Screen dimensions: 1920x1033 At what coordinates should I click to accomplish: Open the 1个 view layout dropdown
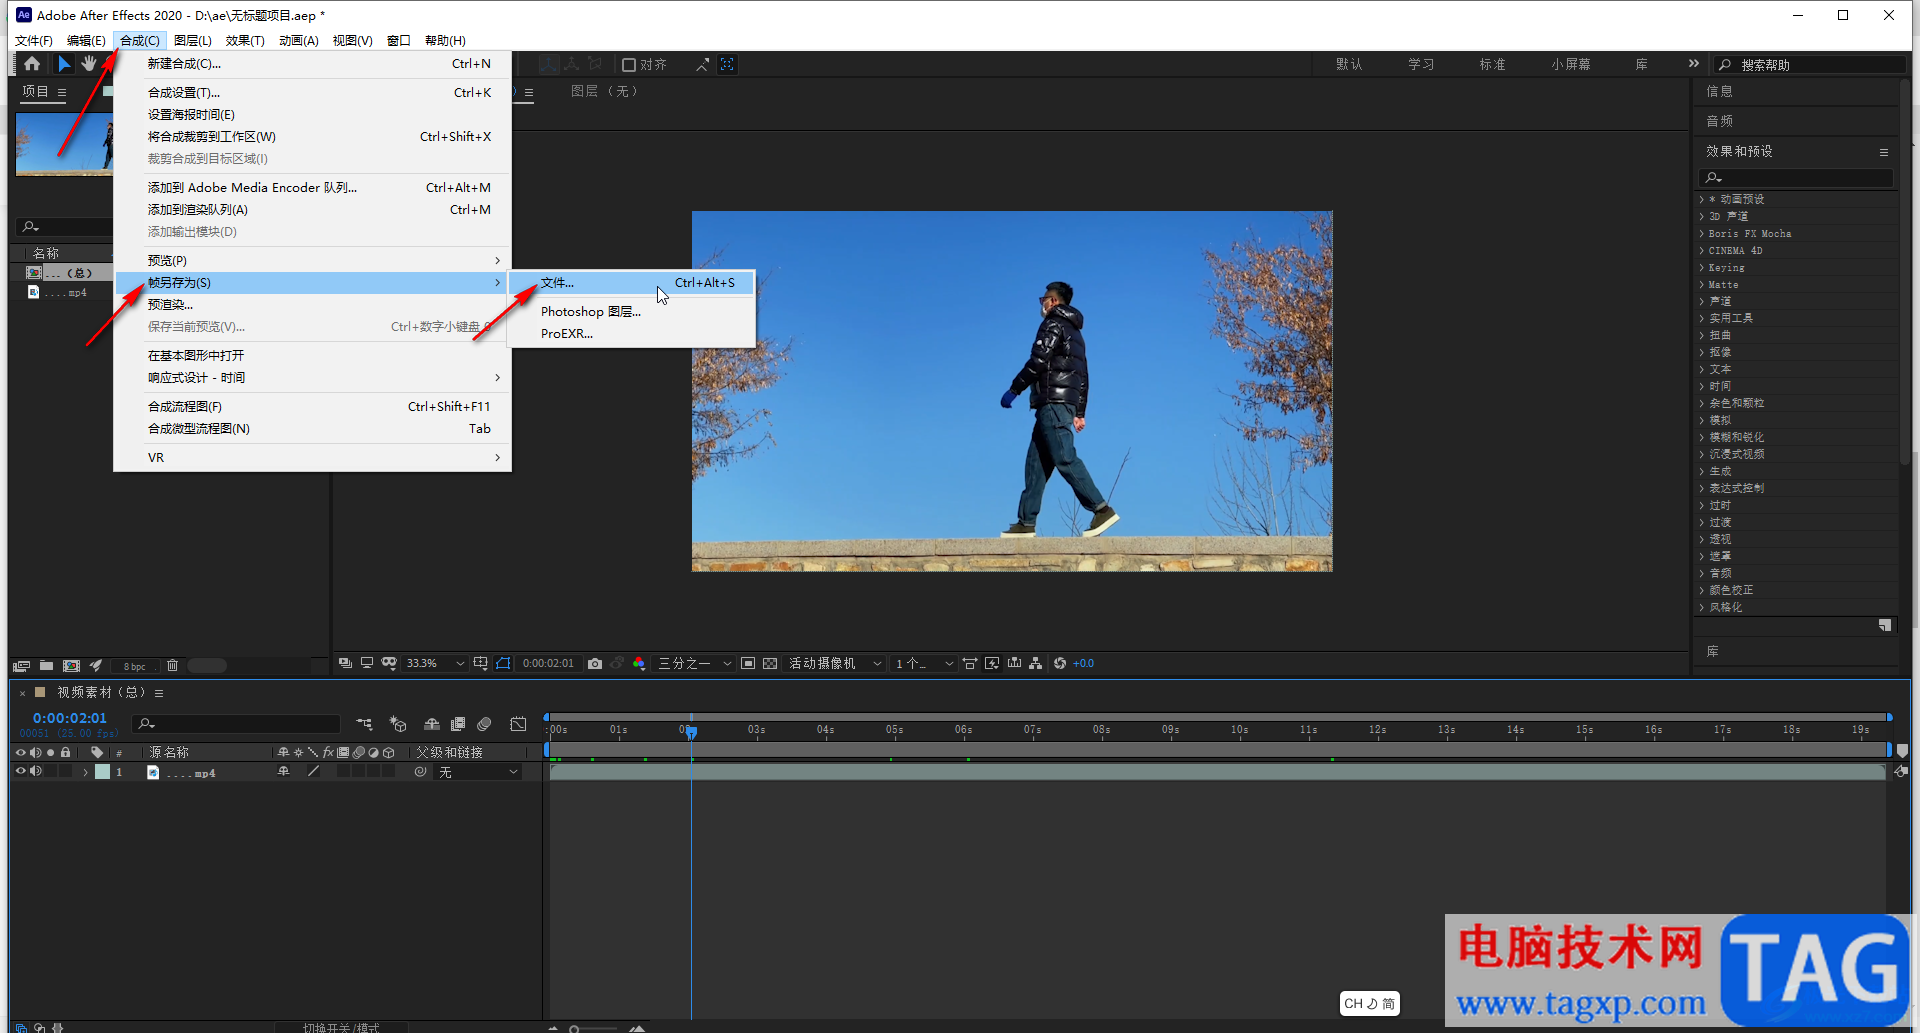pyautogui.click(x=924, y=663)
